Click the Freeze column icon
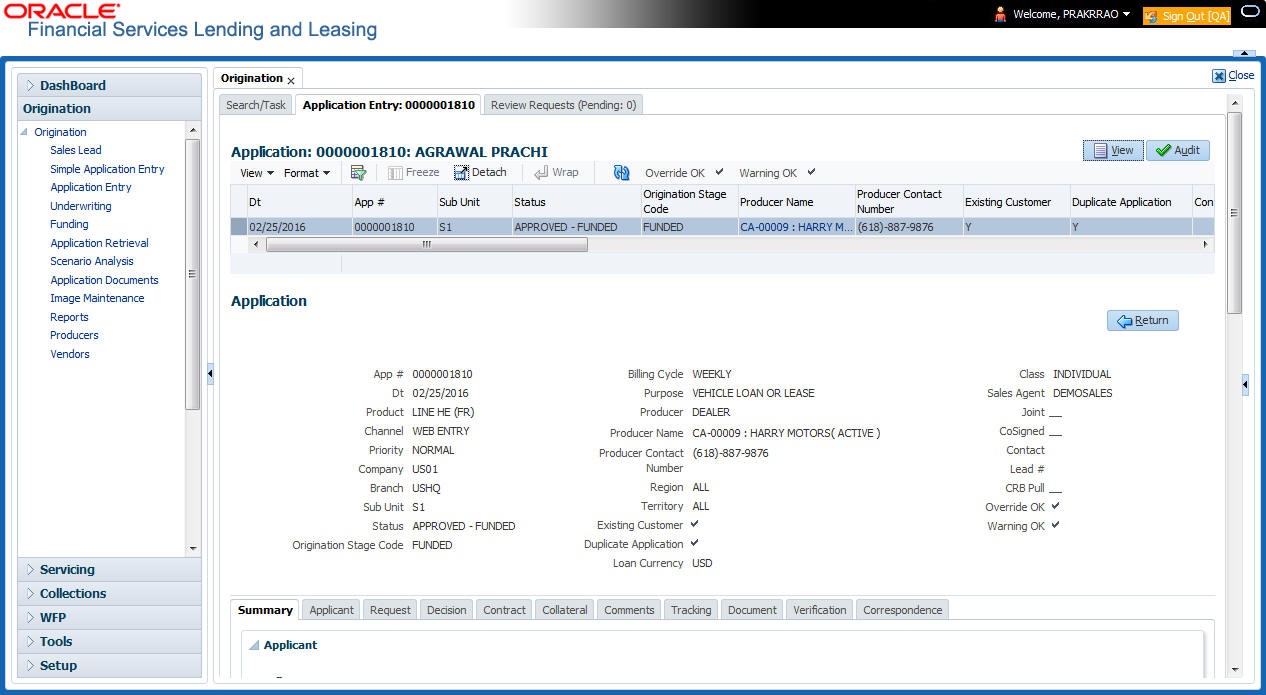1266x695 pixels. 395,172
